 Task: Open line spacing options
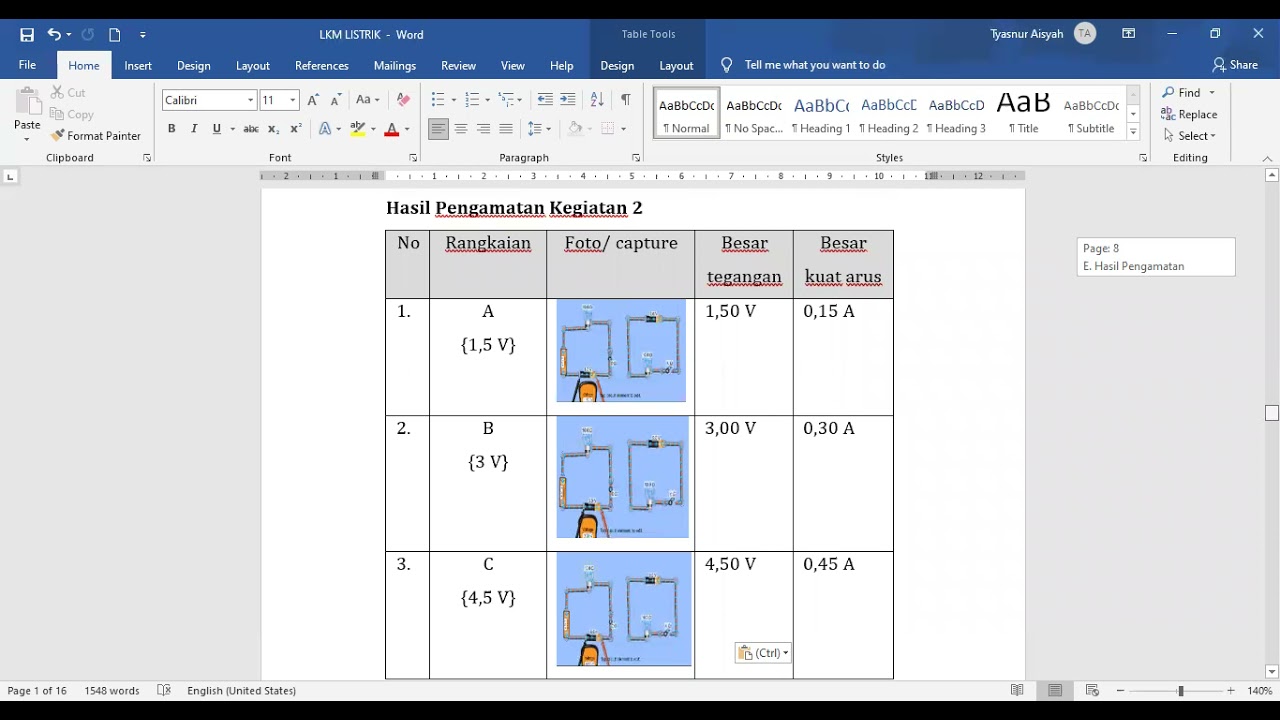coord(539,129)
